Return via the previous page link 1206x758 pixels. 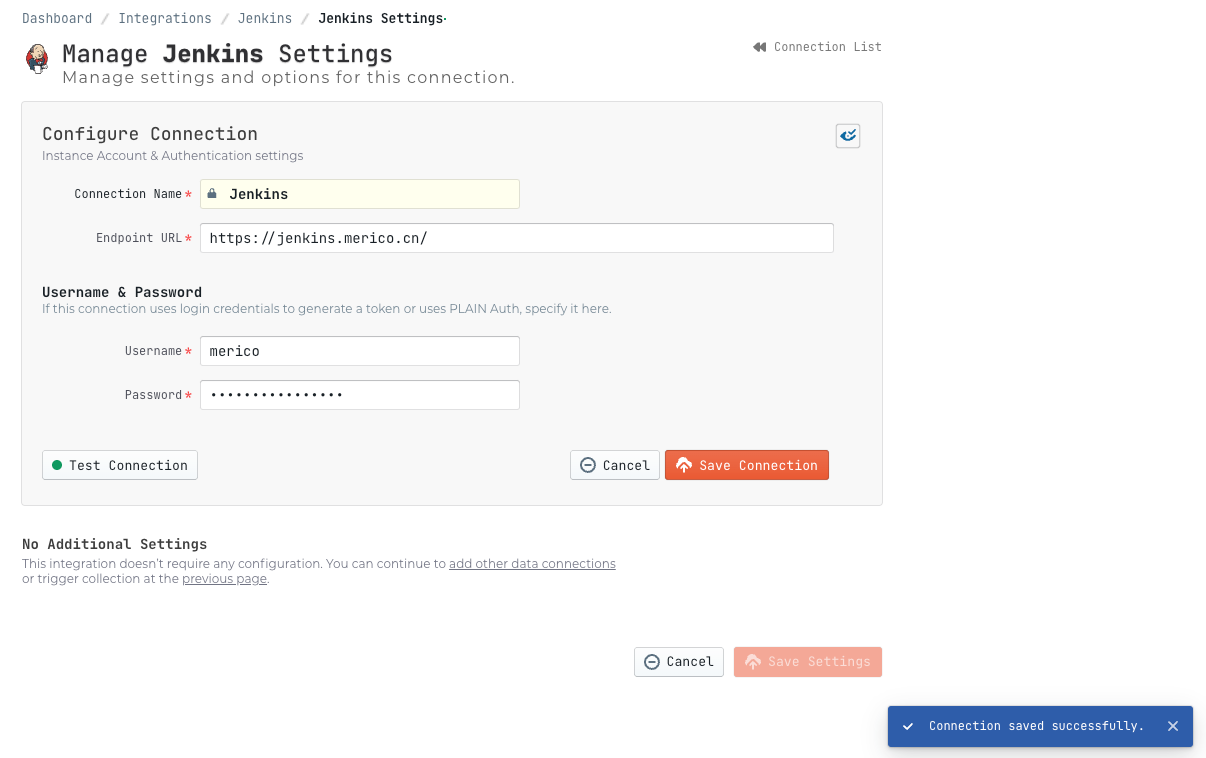[x=224, y=578]
